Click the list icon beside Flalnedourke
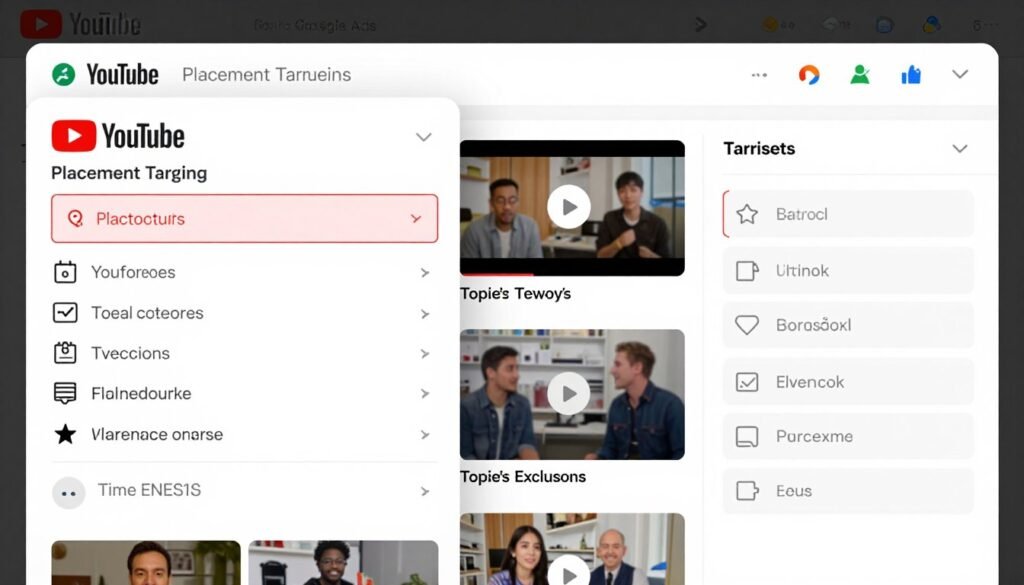 click(65, 393)
